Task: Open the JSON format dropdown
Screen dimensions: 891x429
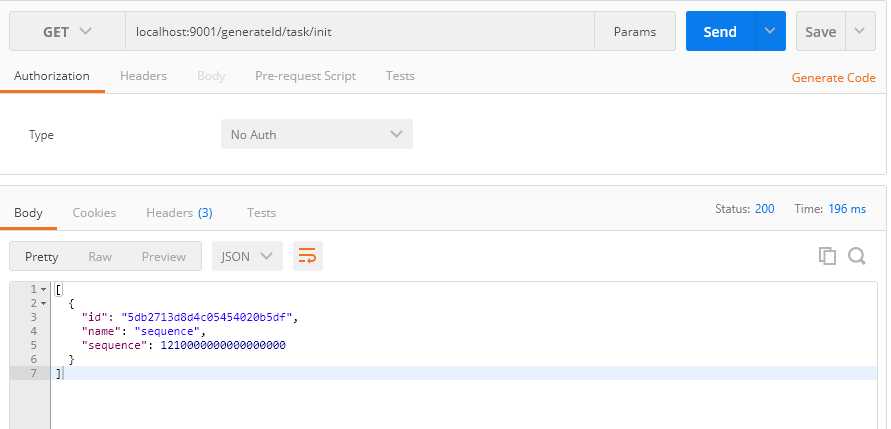Action: (247, 256)
